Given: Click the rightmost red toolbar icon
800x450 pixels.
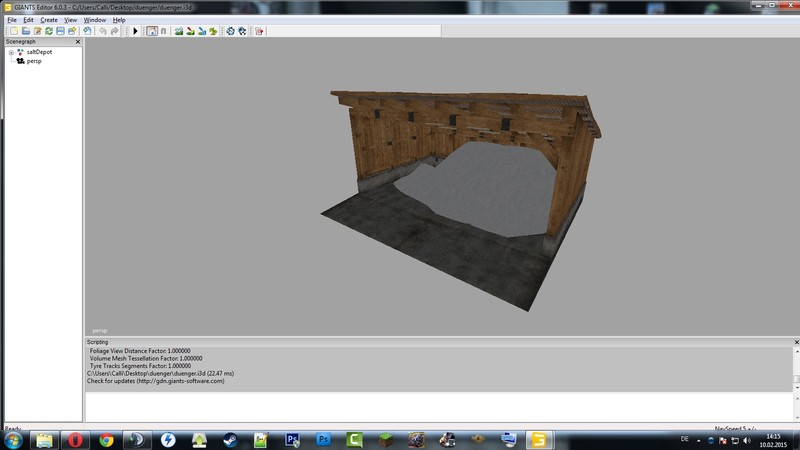Looking at the screenshot, I should pyautogui.click(x=259, y=31).
